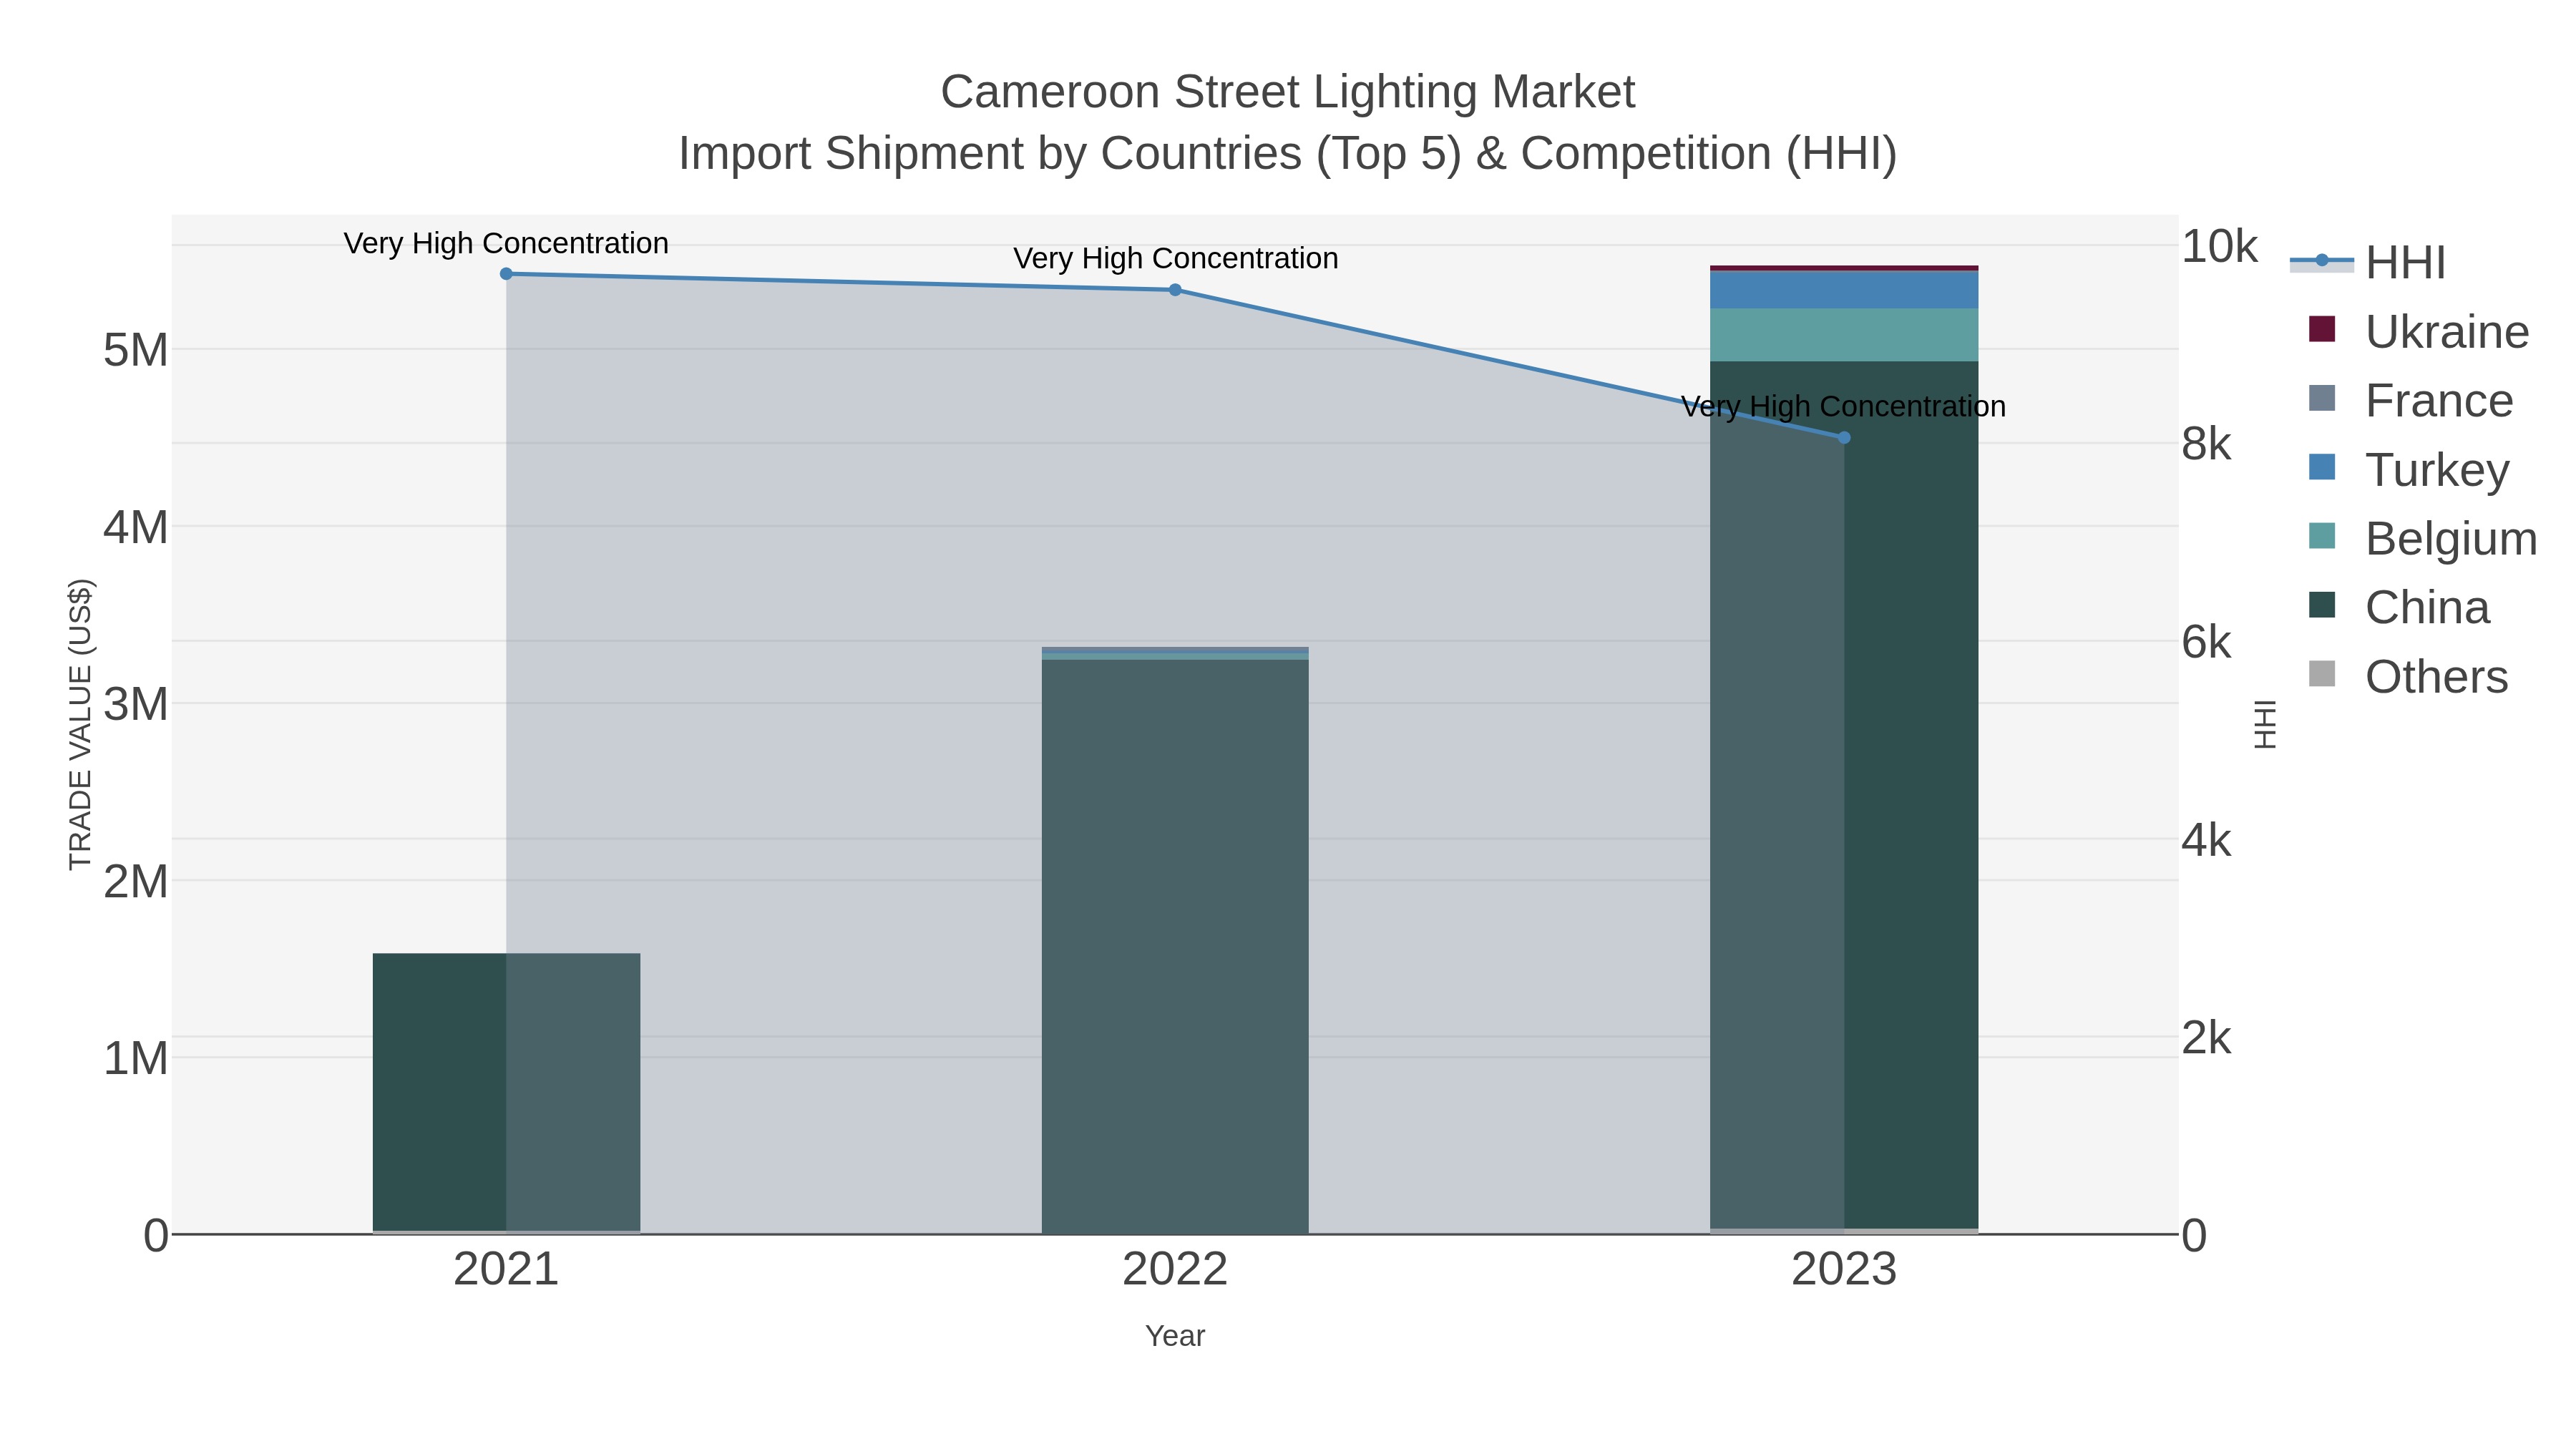This screenshot has width=2576, height=1449.
Task: Click the Ukraine legend label
Action: (x=2447, y=331)
